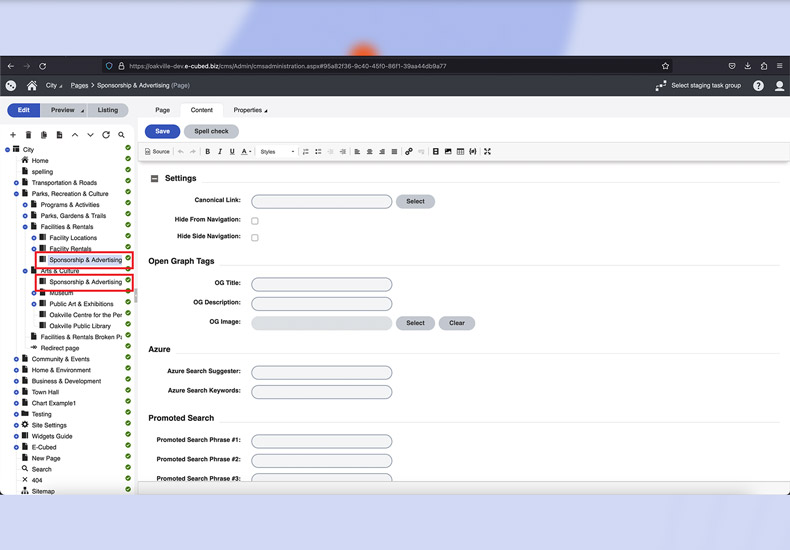The width and height of the screenshot is (790, 550).
Task: Collapse the Settings section
Action: 154,178
